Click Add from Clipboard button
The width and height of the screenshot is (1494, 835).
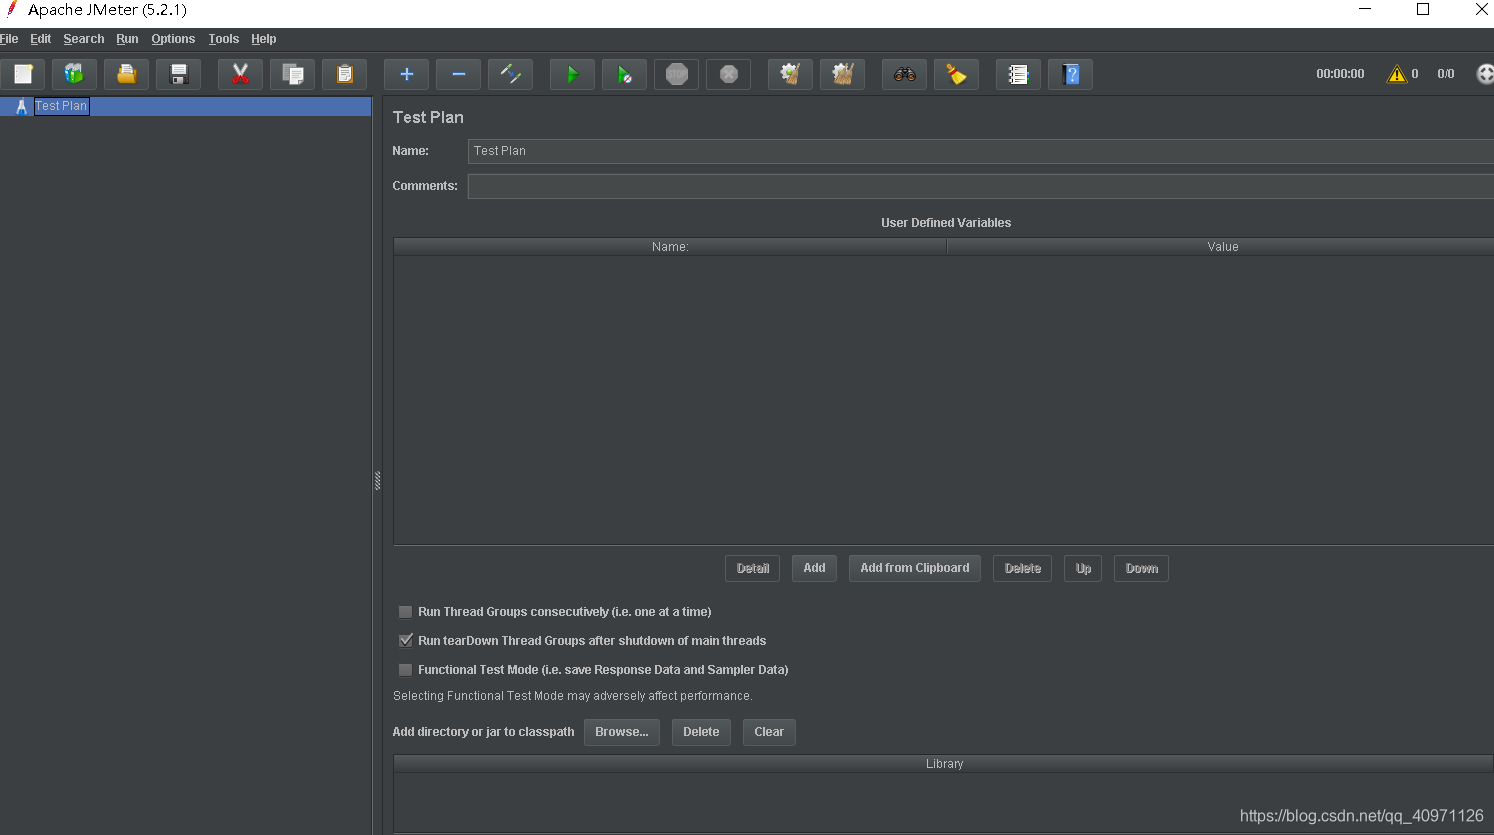tap(915, 568)
